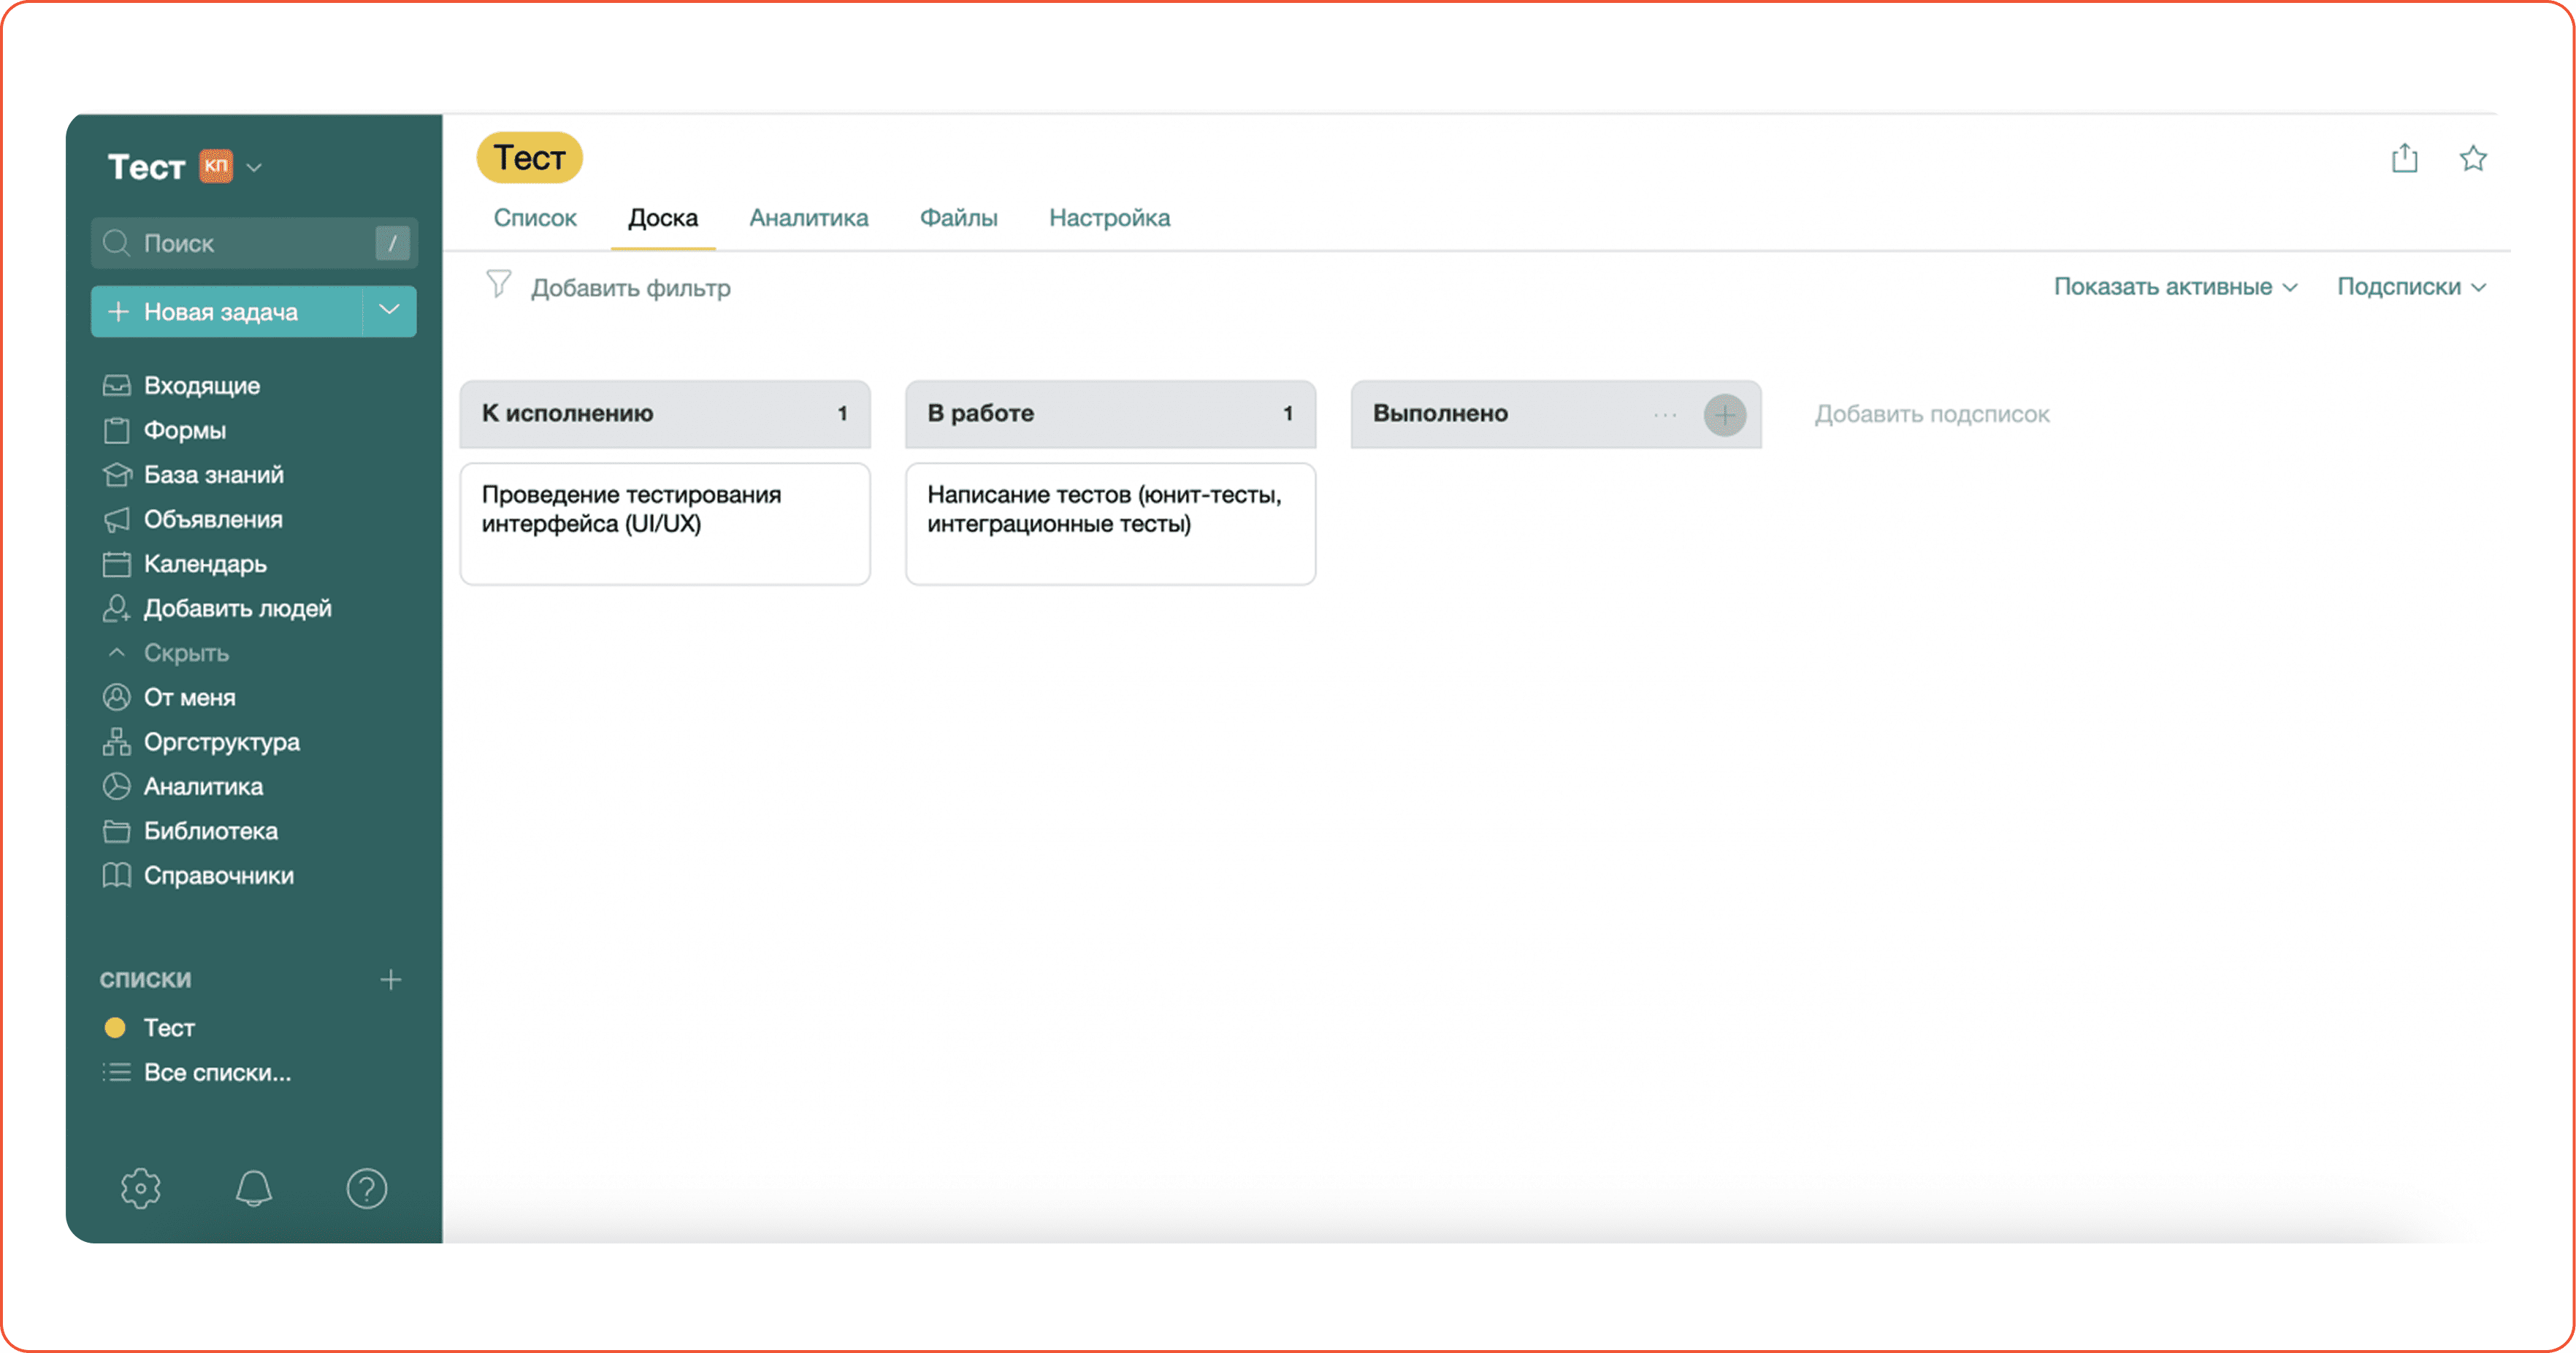Viewport: 2576px width, 1353px height.
Task: Click the slash shortcut key in search
Action: pyautogui.click(x=392, y=243)
